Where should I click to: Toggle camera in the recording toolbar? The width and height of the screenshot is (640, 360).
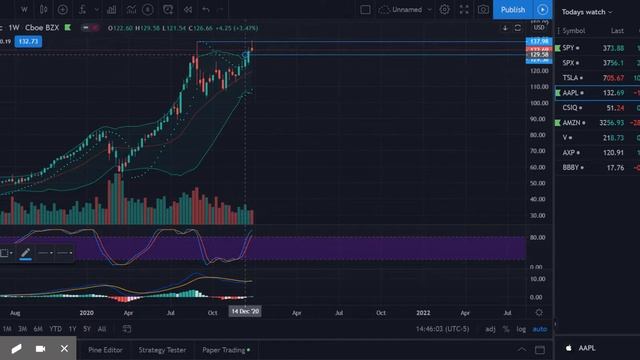click(40, 349)
